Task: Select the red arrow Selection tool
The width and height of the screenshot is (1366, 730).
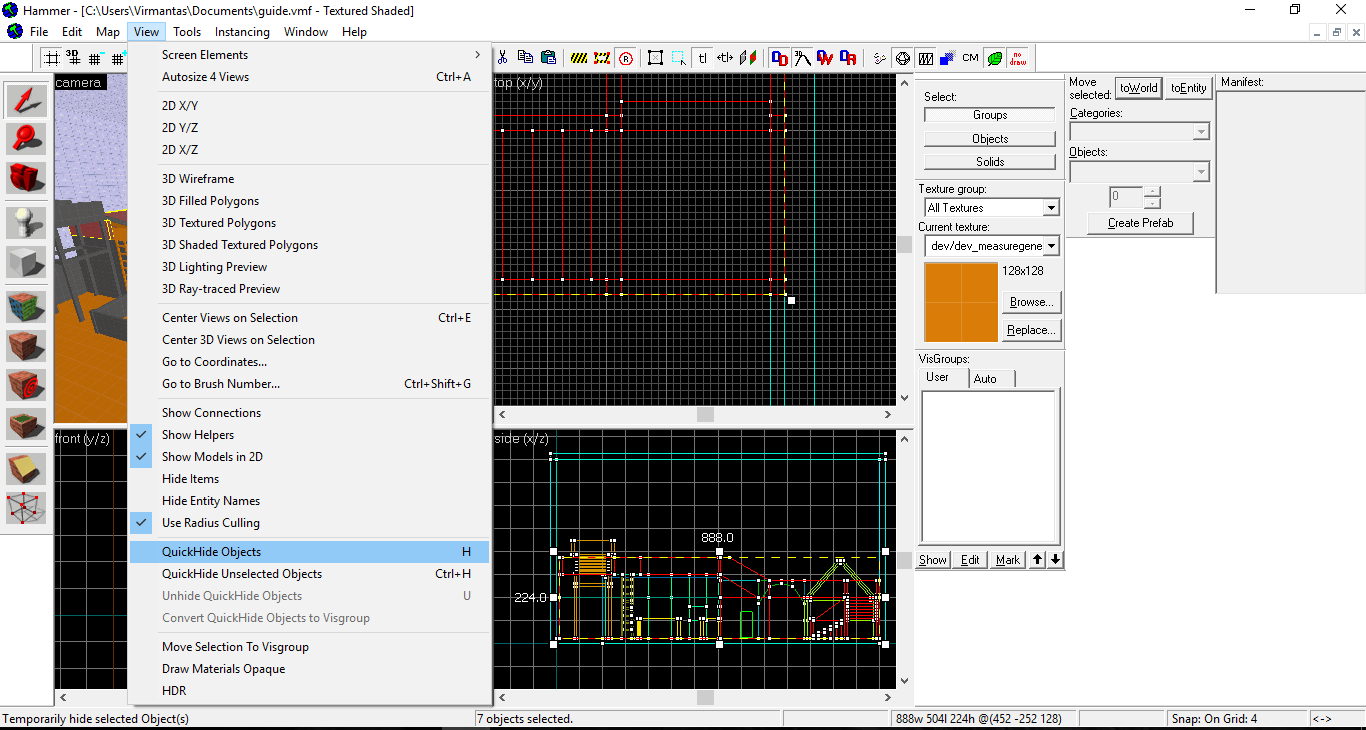Action: [x=26, y=99]
